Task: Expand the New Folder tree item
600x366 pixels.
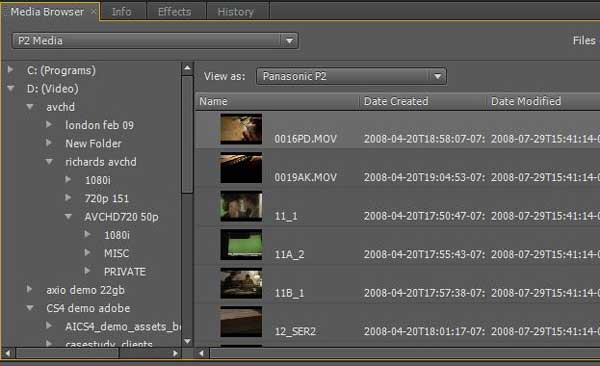Action: click(x=49, y=143)
